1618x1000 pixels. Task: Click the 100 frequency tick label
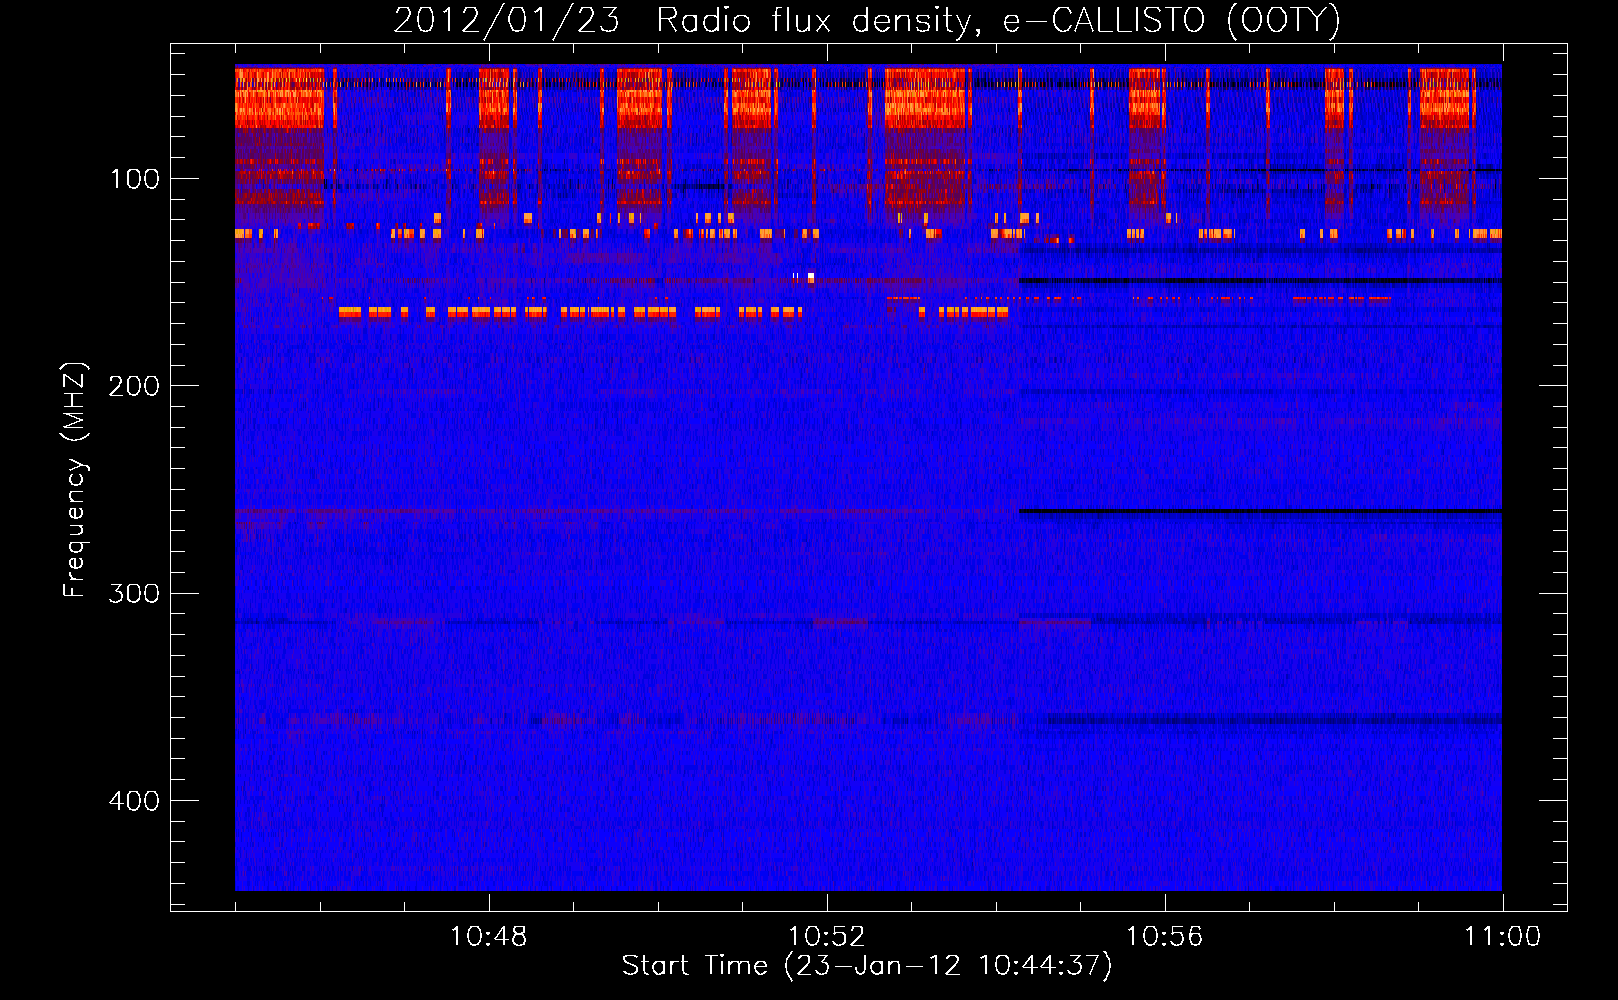(x=135, y=179)
